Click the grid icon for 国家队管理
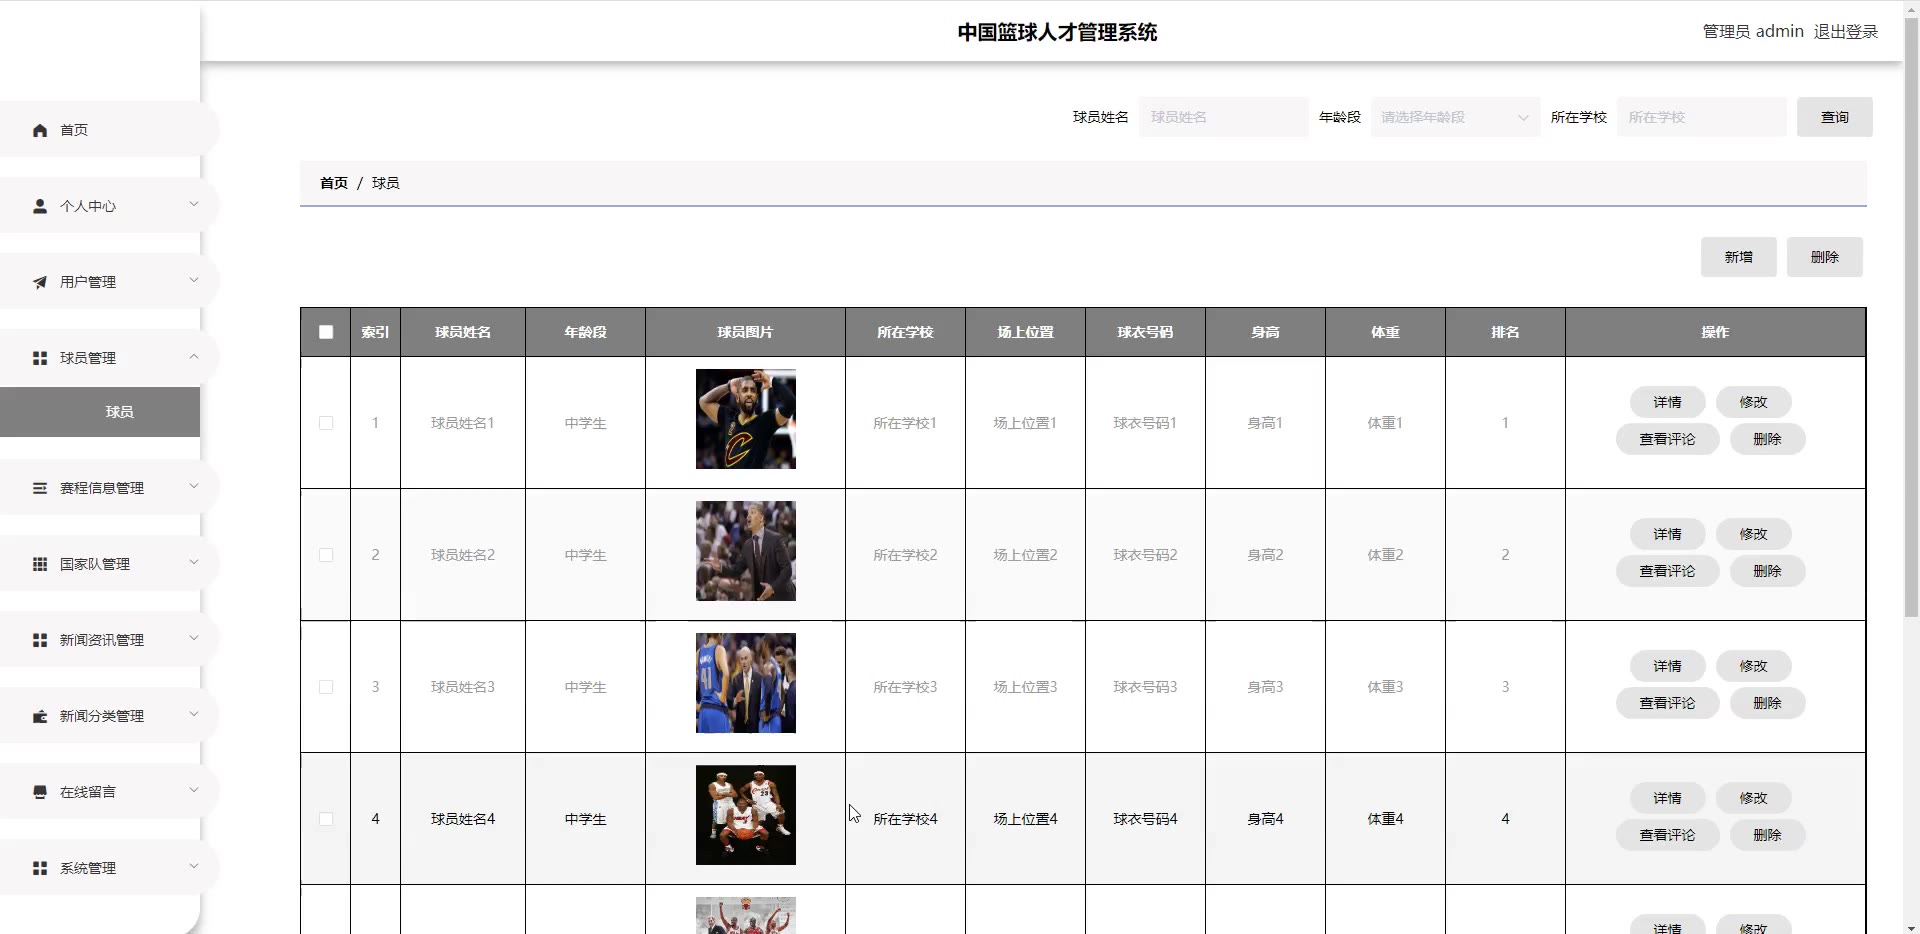Viewport: 1920px width, 934px height. tap(40, 564)
